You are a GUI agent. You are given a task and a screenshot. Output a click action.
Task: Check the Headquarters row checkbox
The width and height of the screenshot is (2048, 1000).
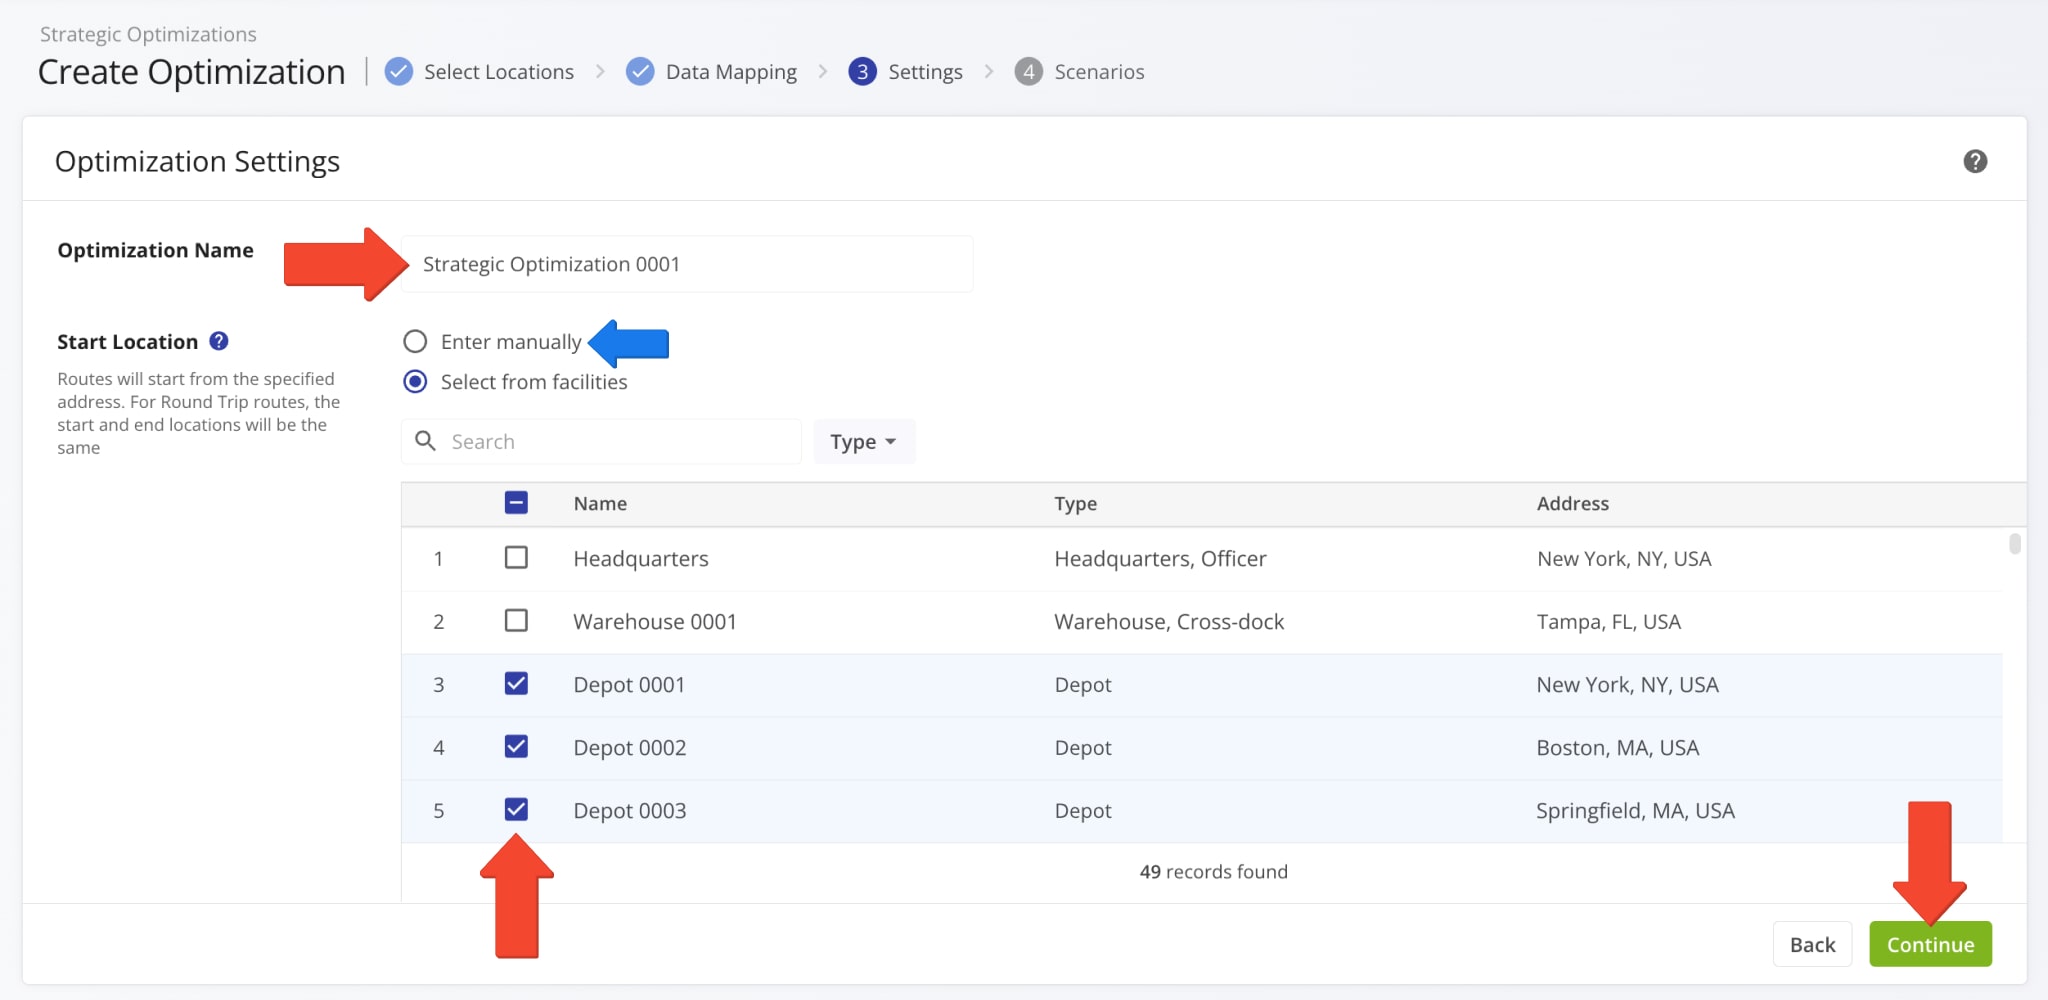tap(516, 558)
